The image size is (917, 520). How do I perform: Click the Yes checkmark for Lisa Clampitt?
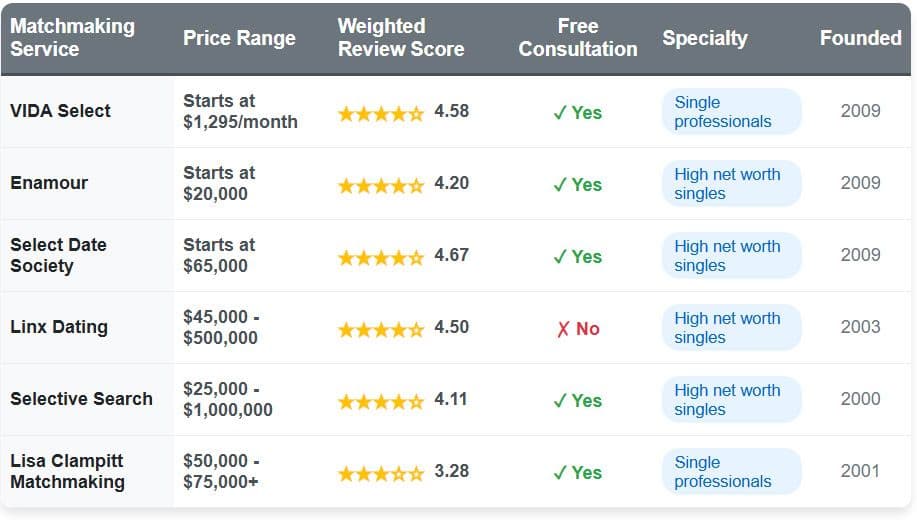pos(578,472)
